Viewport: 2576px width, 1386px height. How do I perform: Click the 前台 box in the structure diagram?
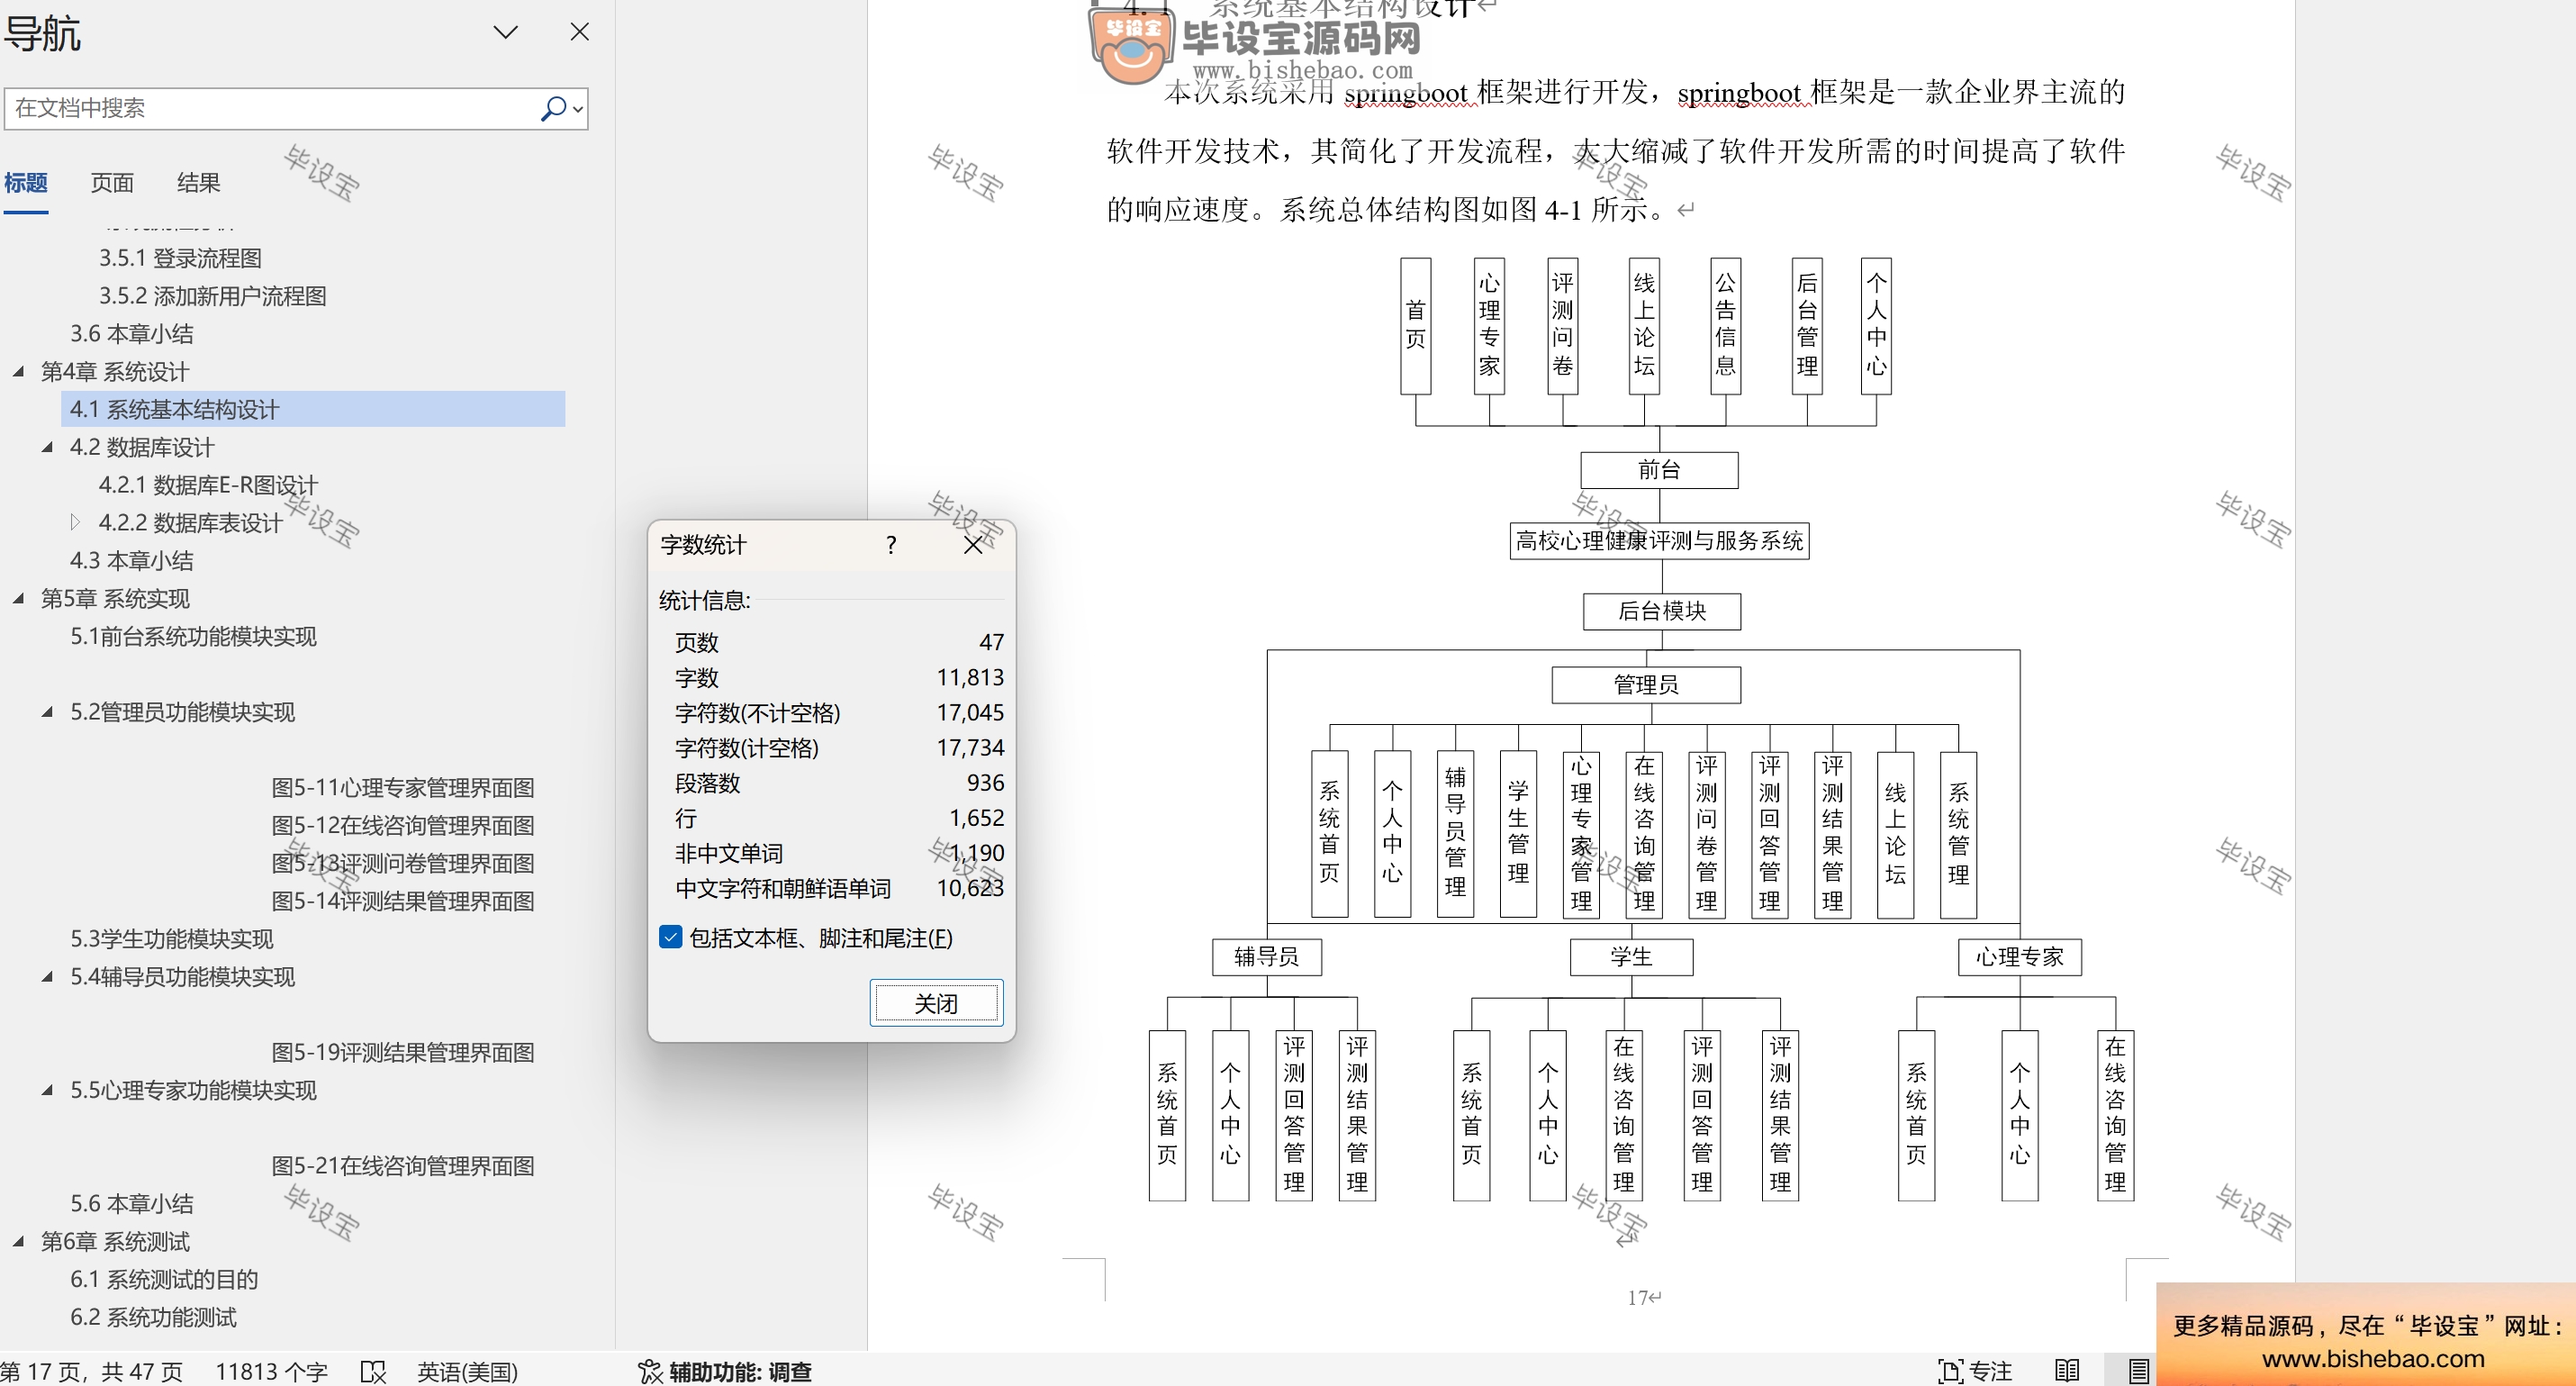coord(1659,470)
